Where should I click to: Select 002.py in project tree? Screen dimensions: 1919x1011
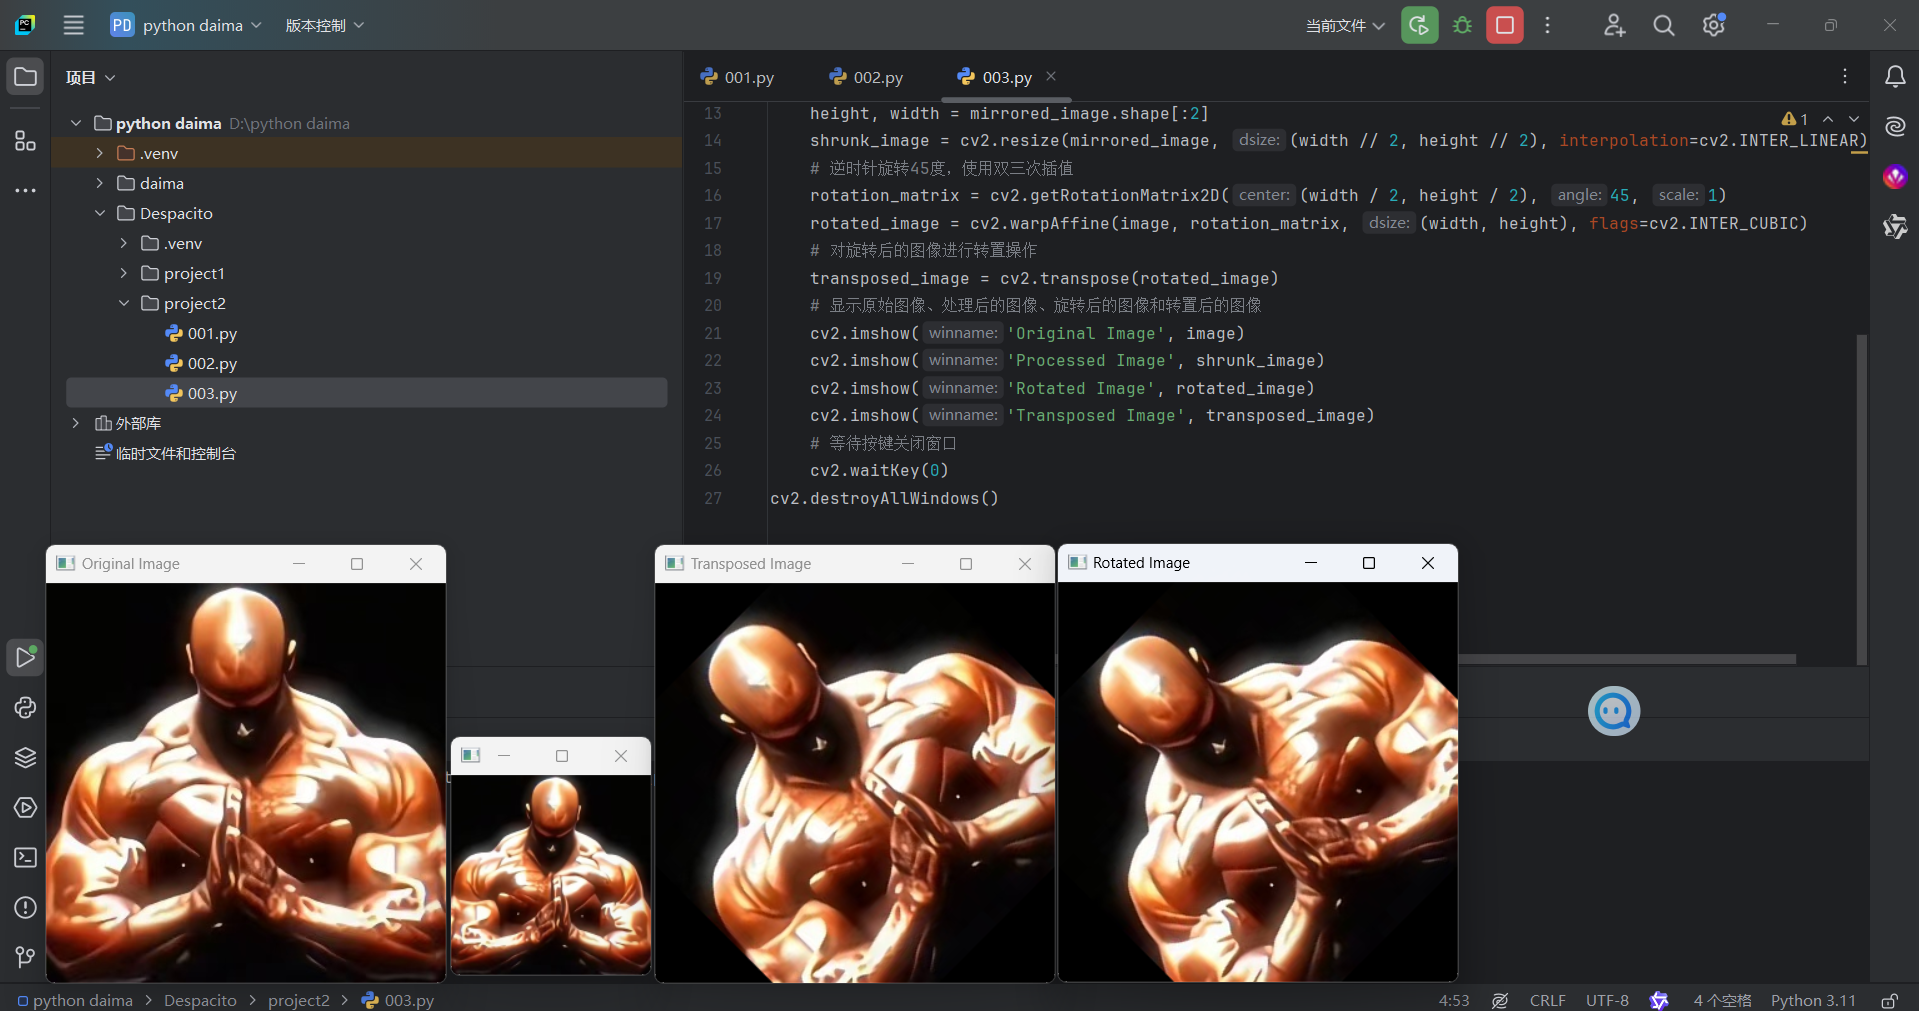coord(212,363)
